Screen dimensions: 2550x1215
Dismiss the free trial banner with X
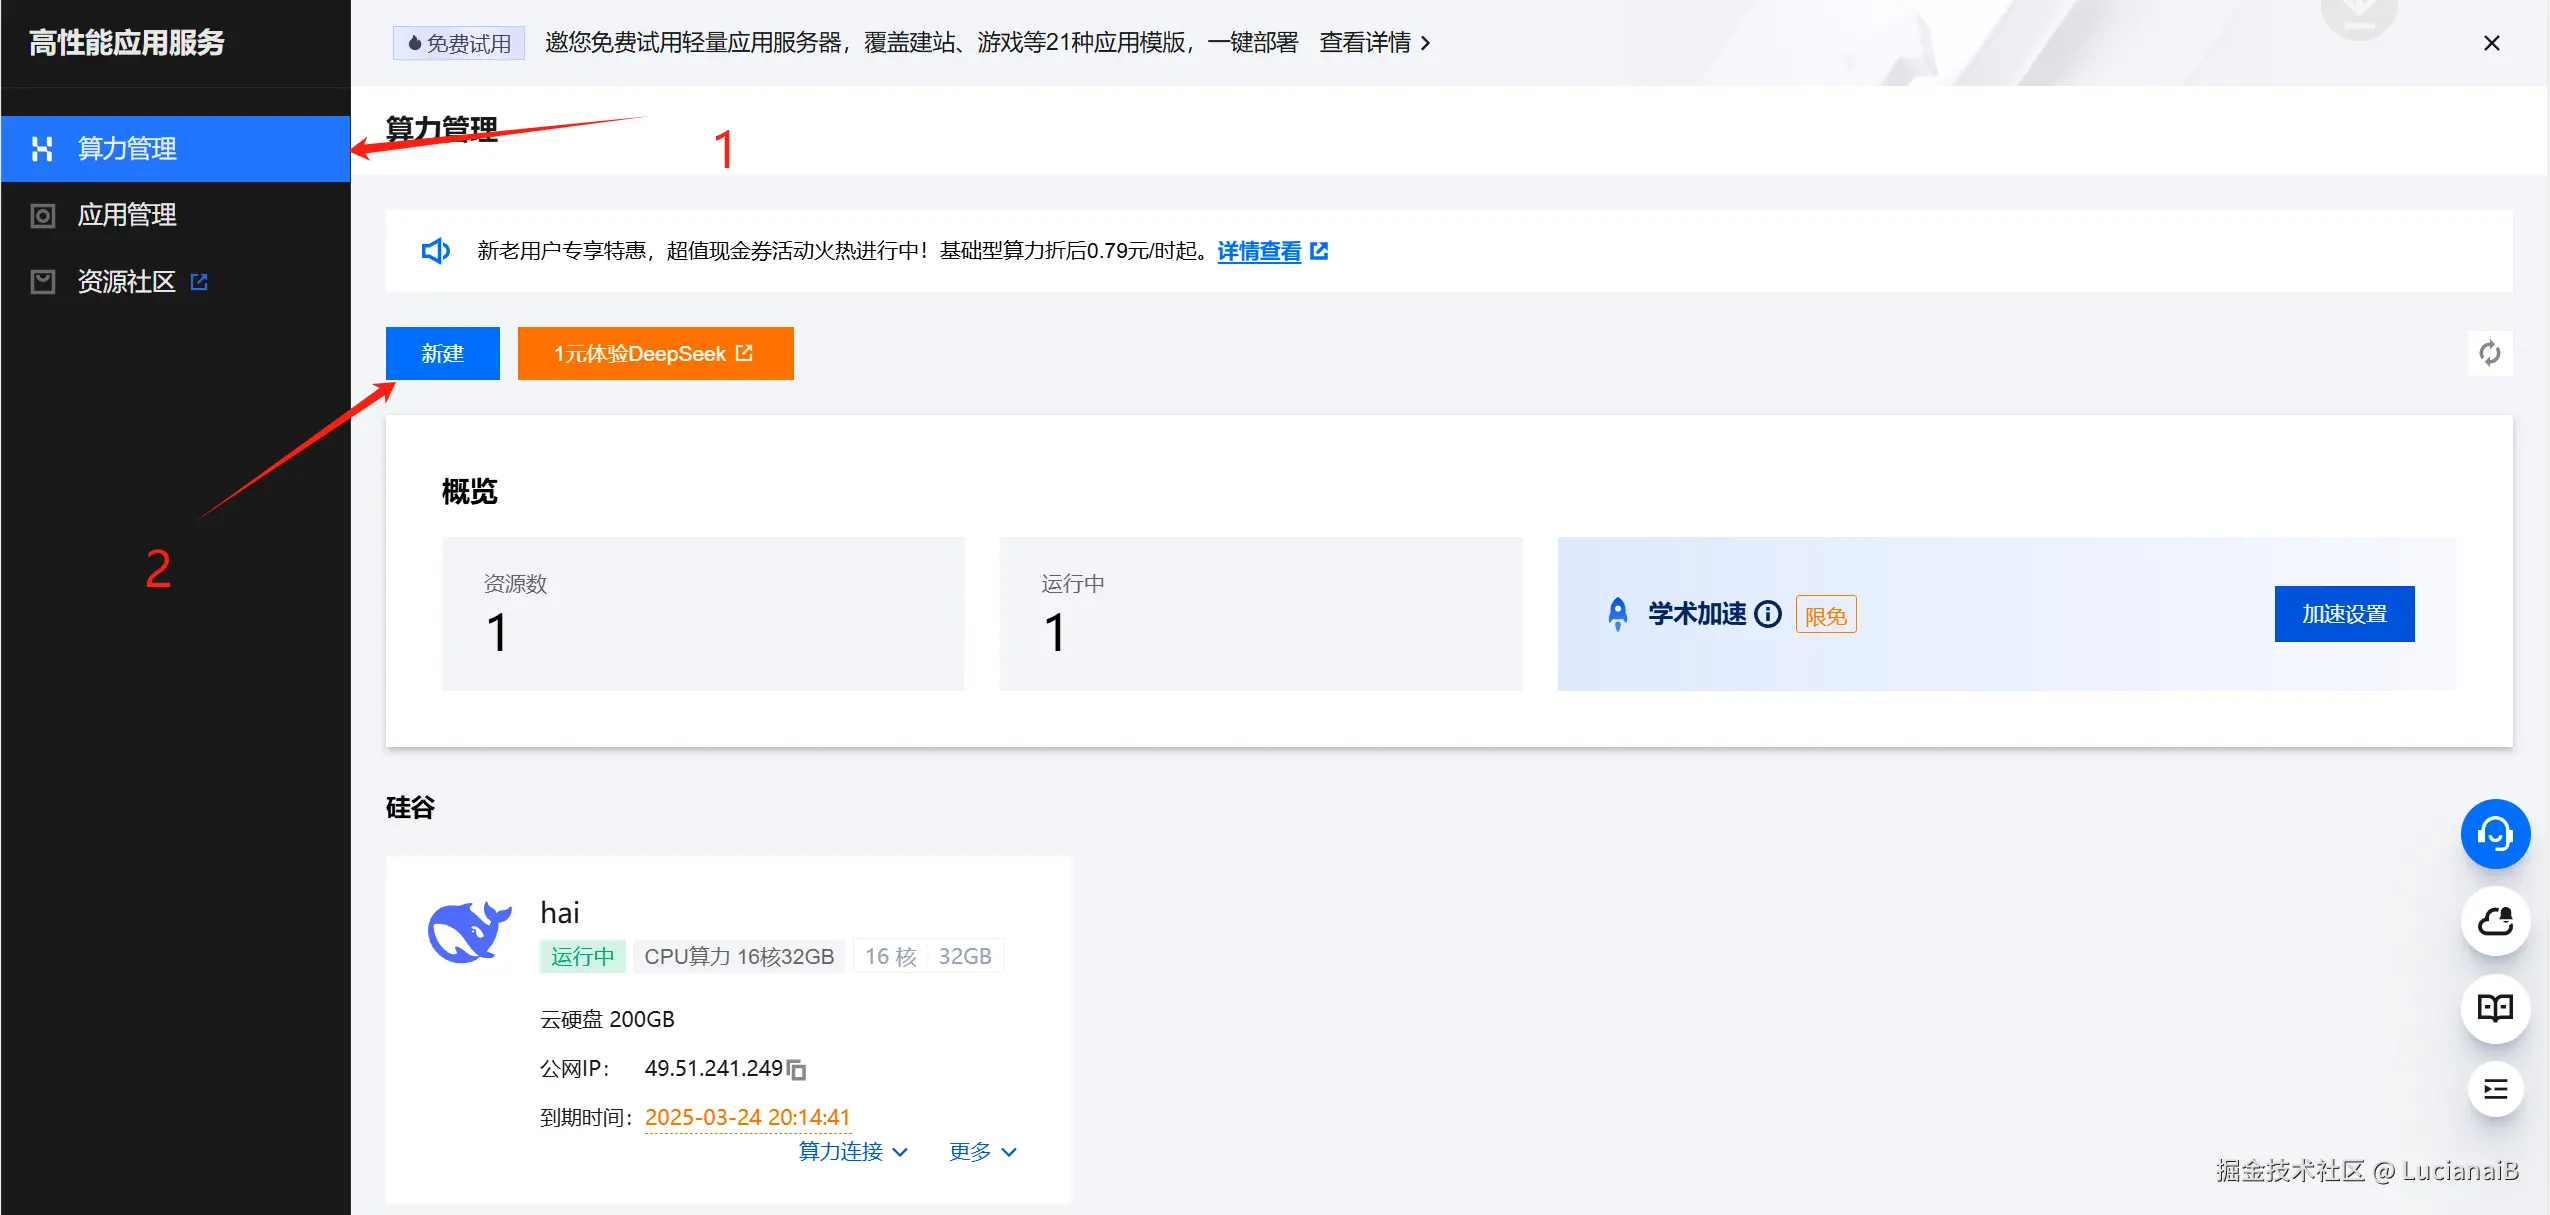[x=2491, y=43]
